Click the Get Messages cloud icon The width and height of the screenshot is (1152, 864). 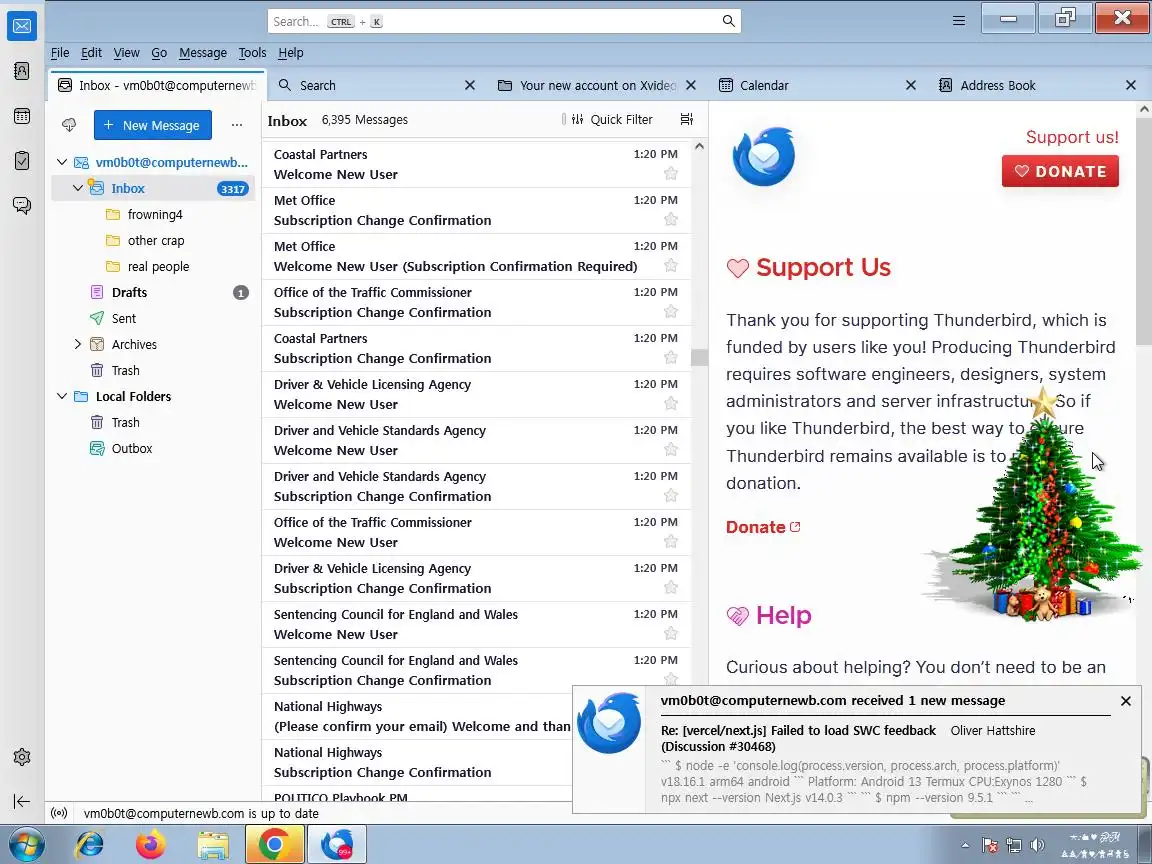point(69,125)
